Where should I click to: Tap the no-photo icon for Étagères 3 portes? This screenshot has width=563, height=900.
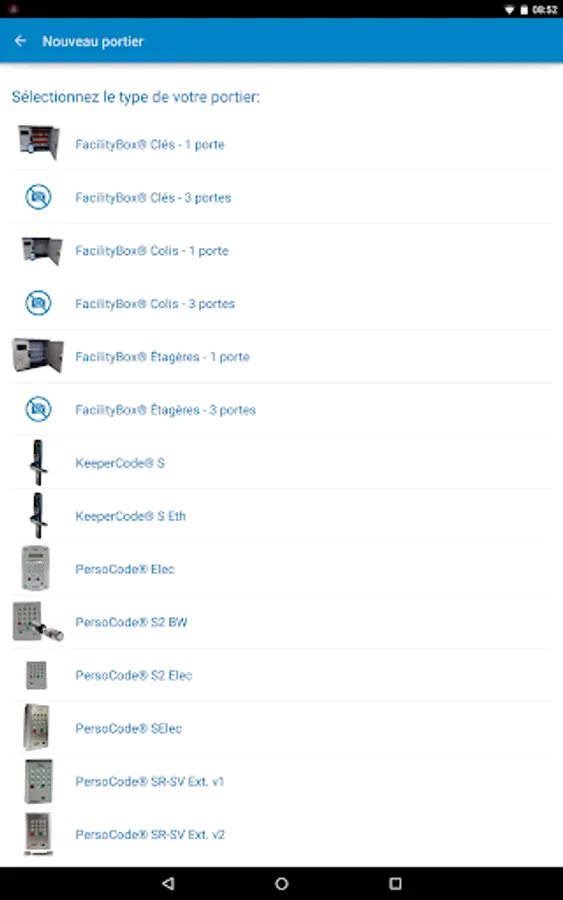point(38,409)
